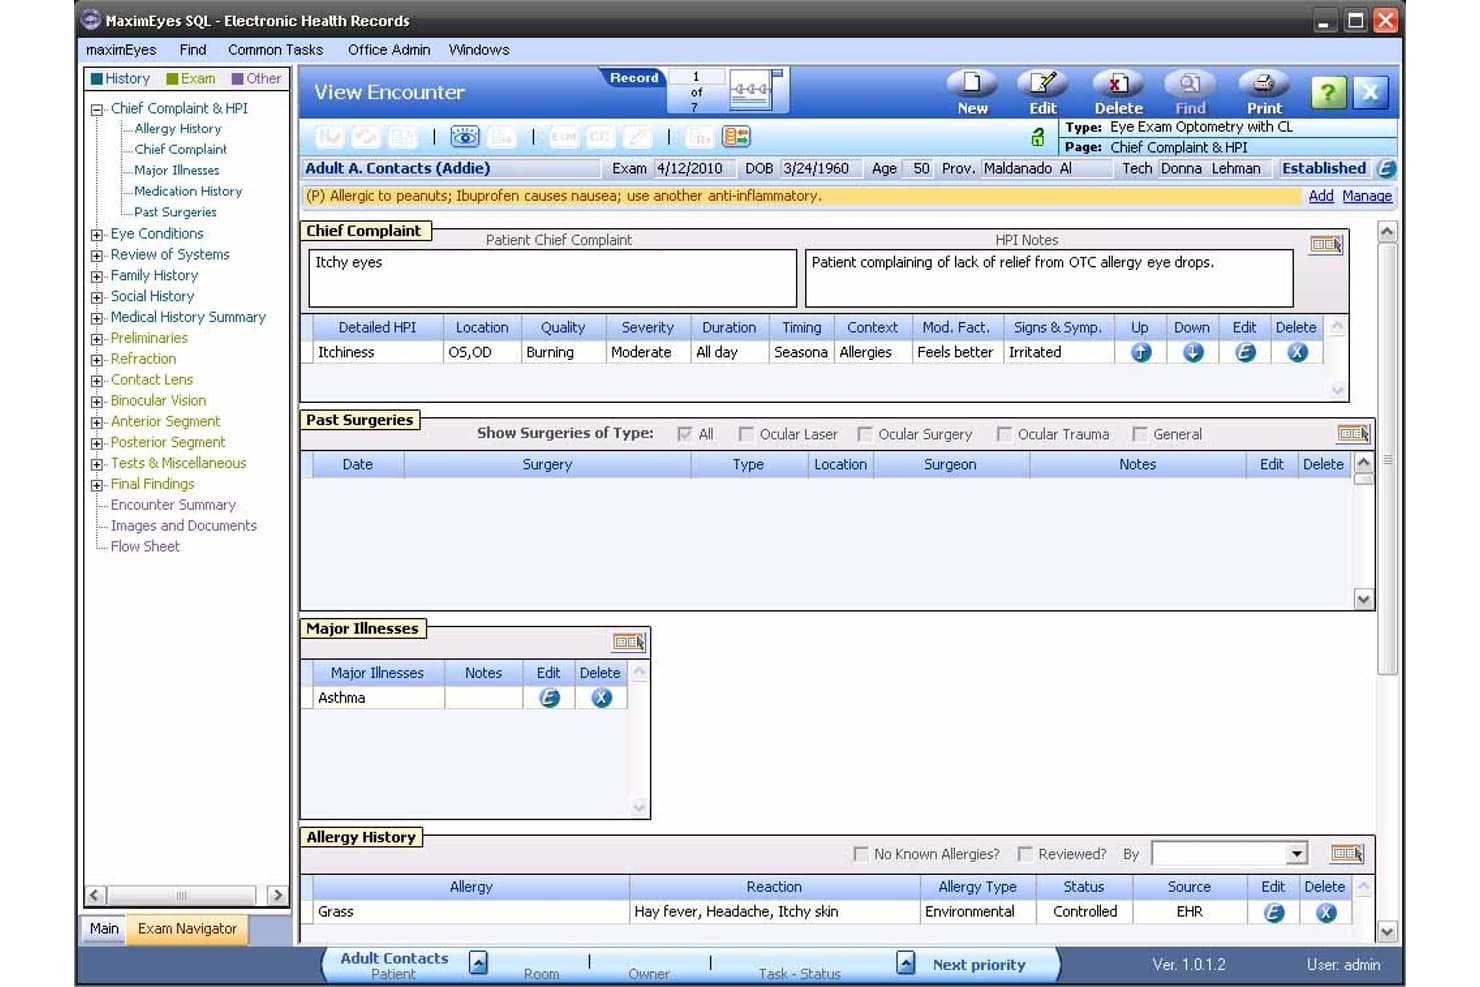The height and width of the screenshot is (987, 1480).
Task: Open help with the green question mark
Action: [x=1328, y=93]
